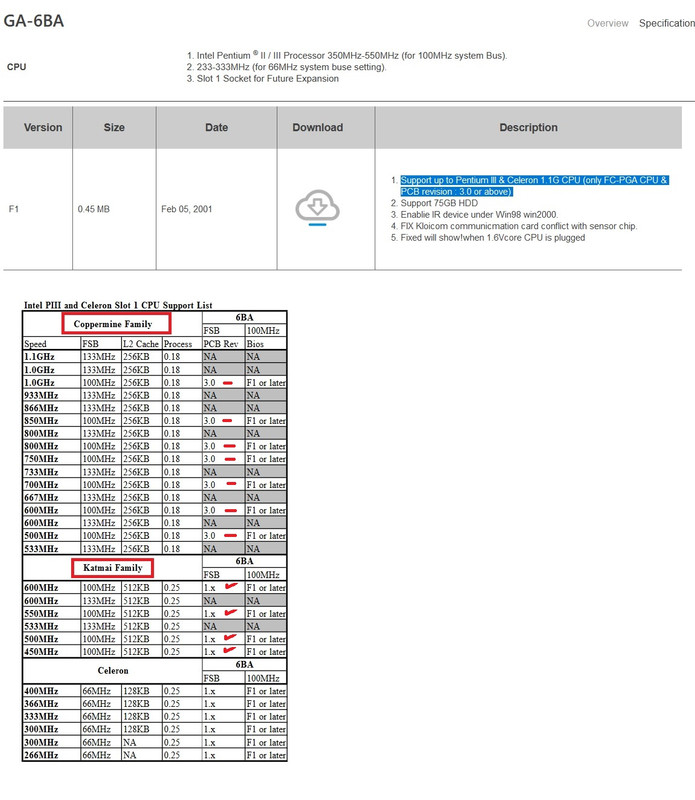Click 'Intel Pentium II / III Processor 350MHz-550MHz' line
Screen dimensions: 695x800
click(x=352, y=55)
